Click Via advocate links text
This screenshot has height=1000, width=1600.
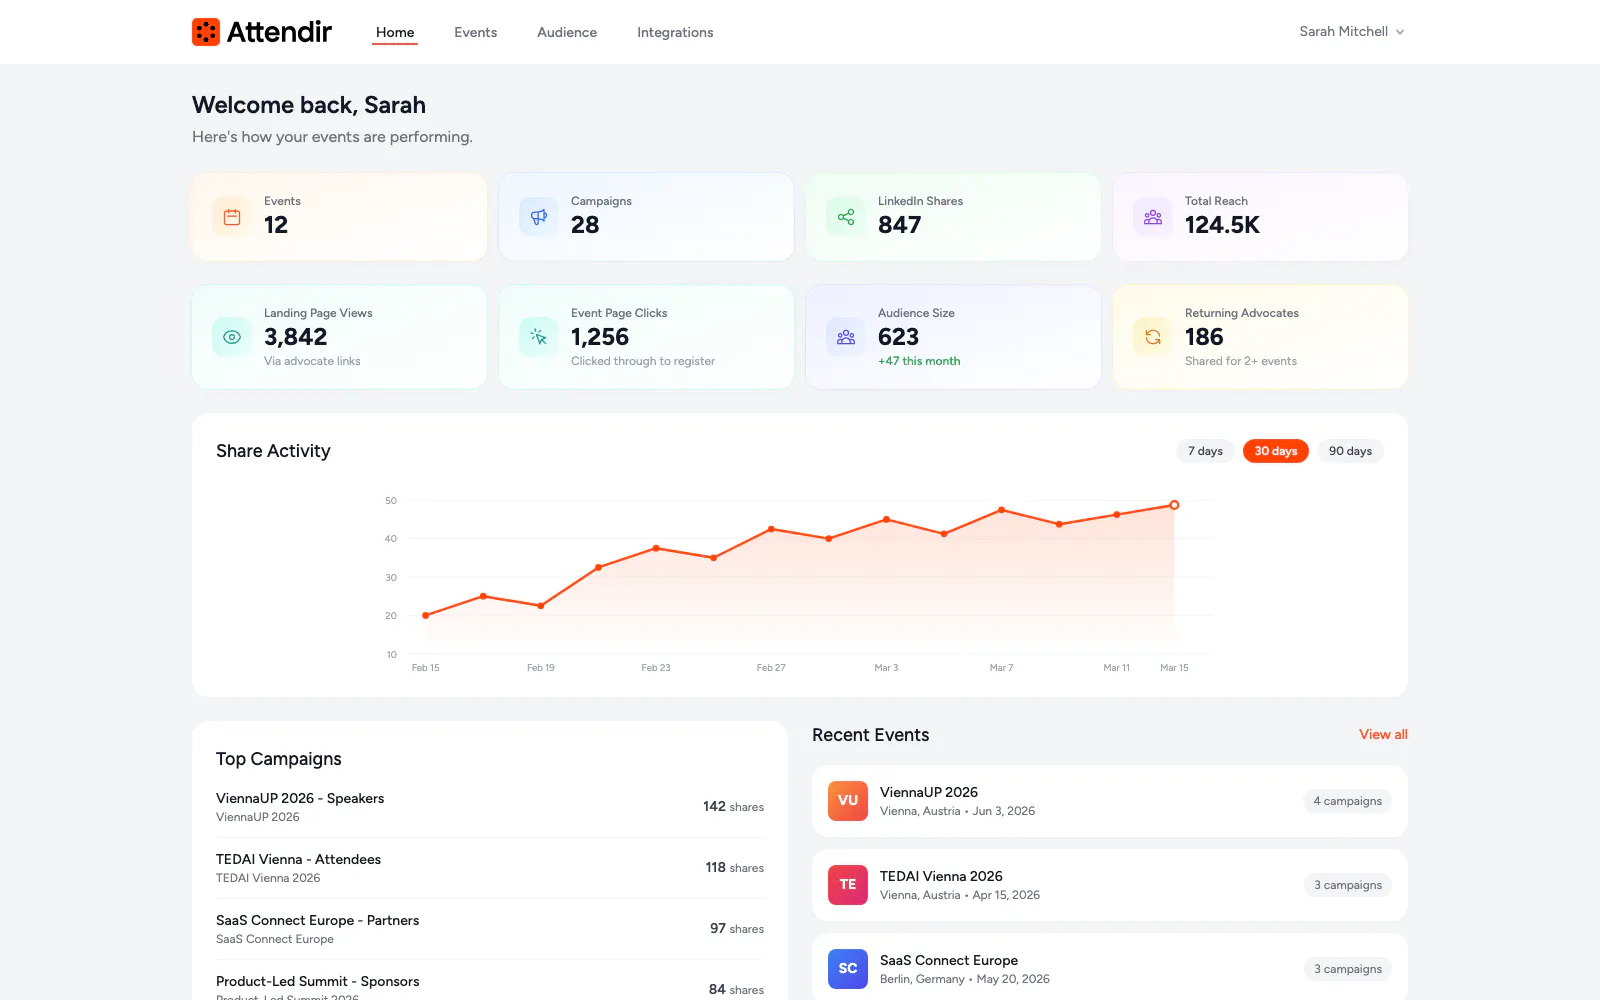coord(312,361)
